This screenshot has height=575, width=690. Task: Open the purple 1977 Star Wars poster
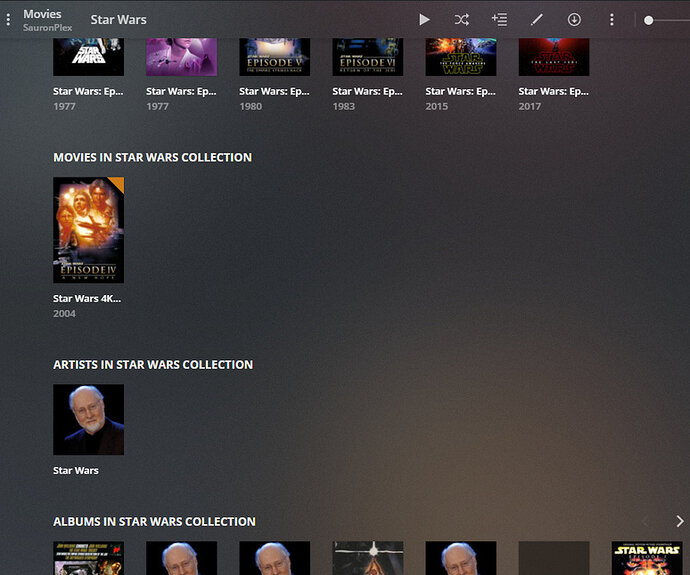[181, 57]
